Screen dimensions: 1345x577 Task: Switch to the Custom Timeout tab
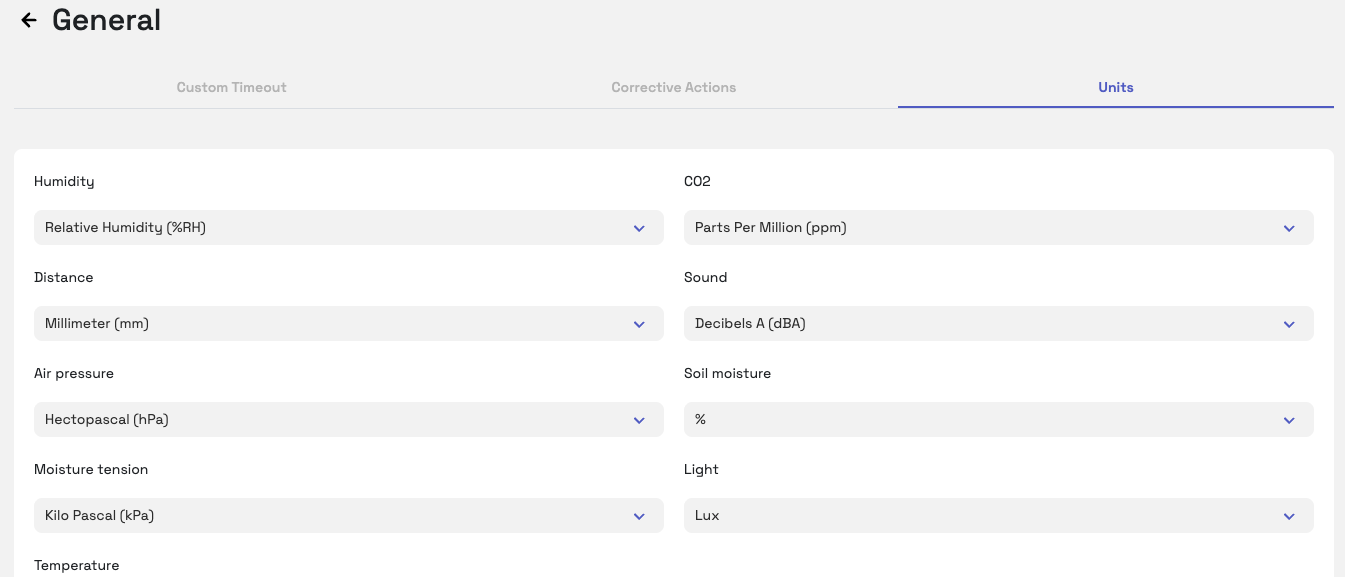coord(231,87)
